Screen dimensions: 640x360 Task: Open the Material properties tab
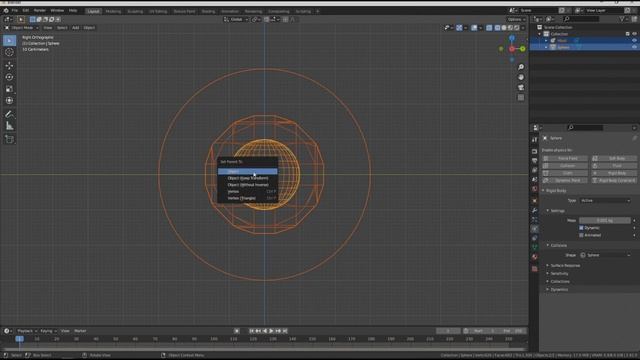point(534,257)
